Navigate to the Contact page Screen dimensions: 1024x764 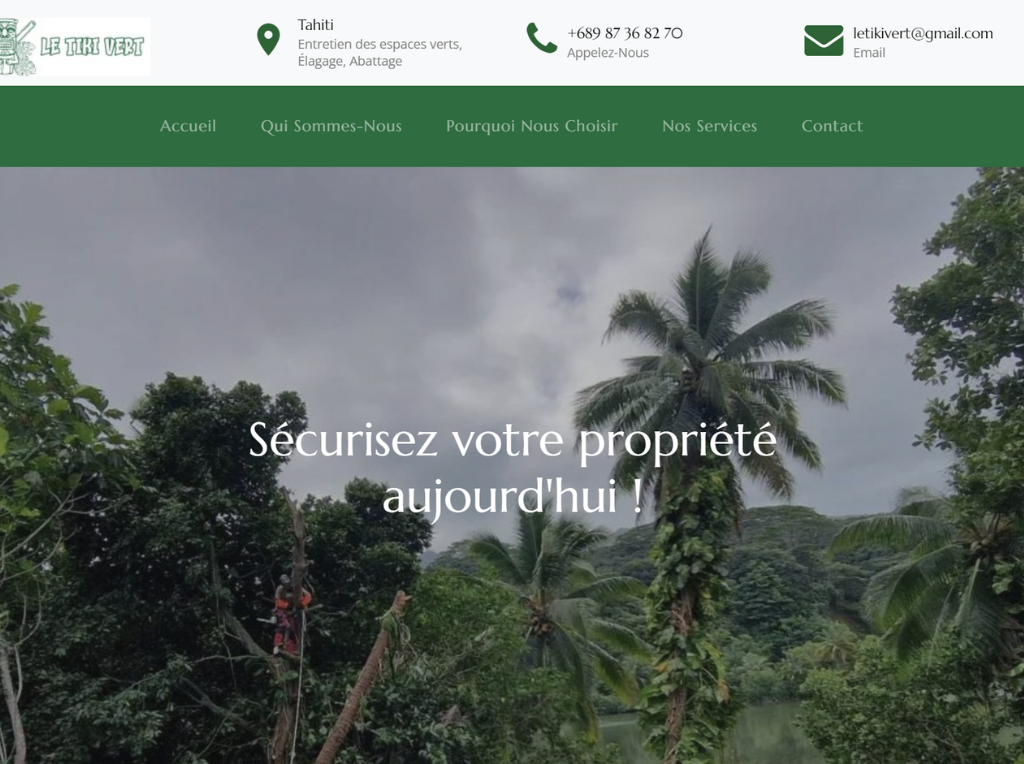(x=832, y=125)
